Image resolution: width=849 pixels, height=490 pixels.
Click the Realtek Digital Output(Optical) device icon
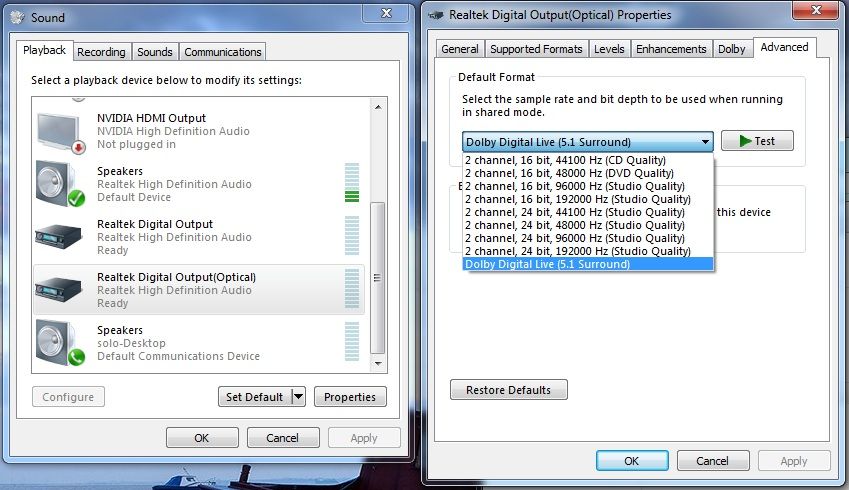pyautogui.click(x=58, y=289)
